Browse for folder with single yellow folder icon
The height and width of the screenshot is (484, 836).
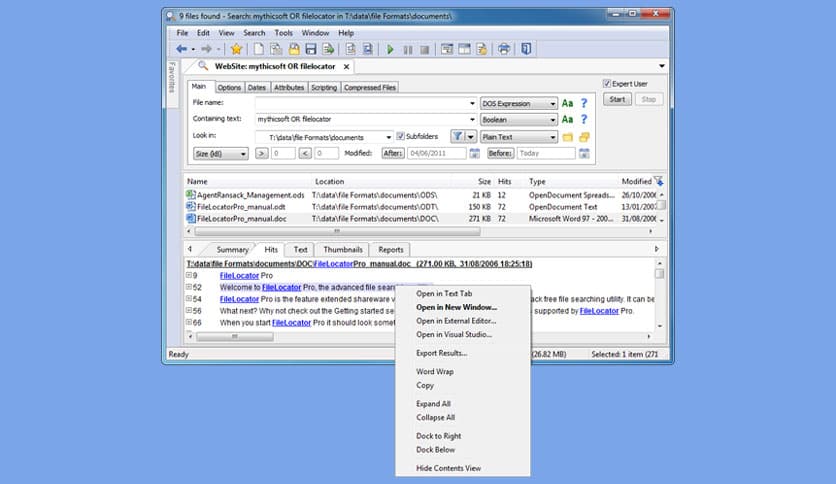pyautogui.click(x=567, y=138)
